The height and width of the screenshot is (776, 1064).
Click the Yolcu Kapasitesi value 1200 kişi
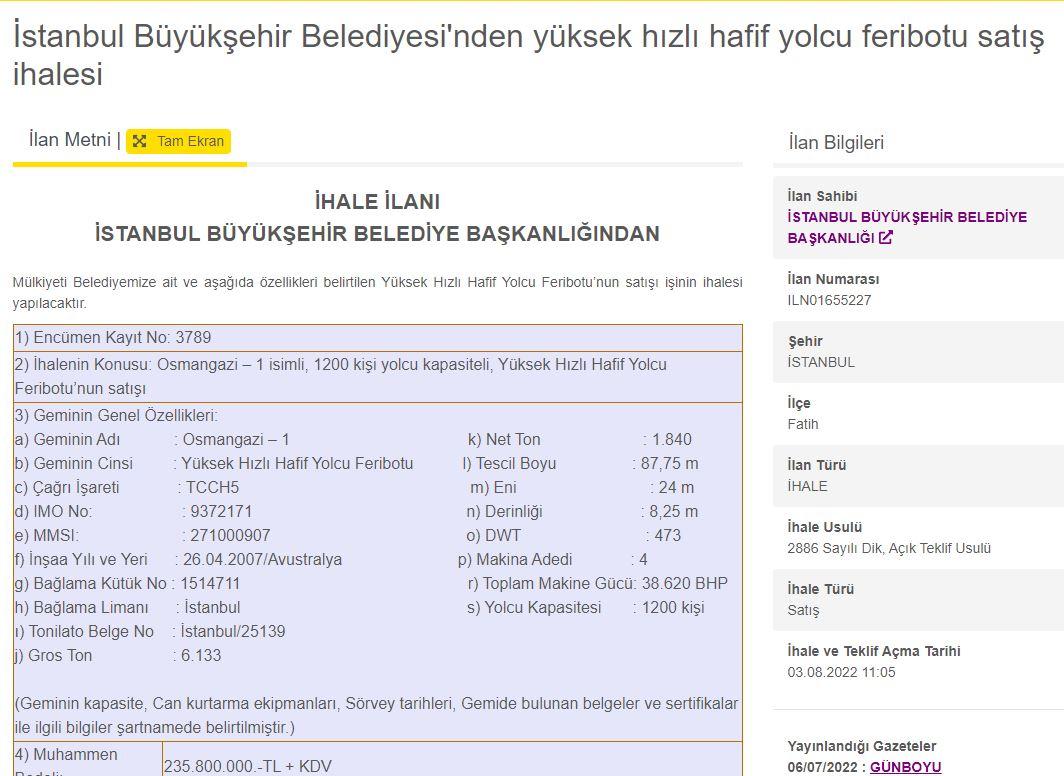click(673, 607)
